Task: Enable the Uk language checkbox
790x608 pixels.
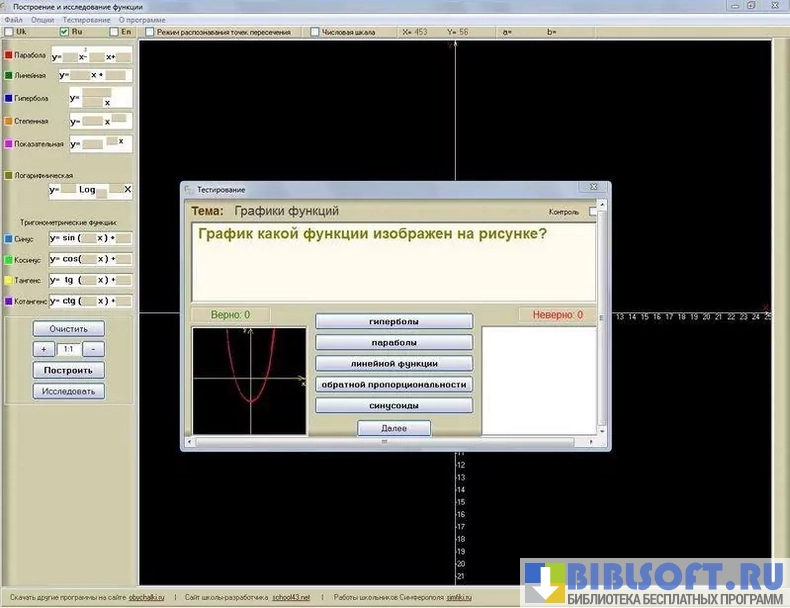Action: pos(9,32)
